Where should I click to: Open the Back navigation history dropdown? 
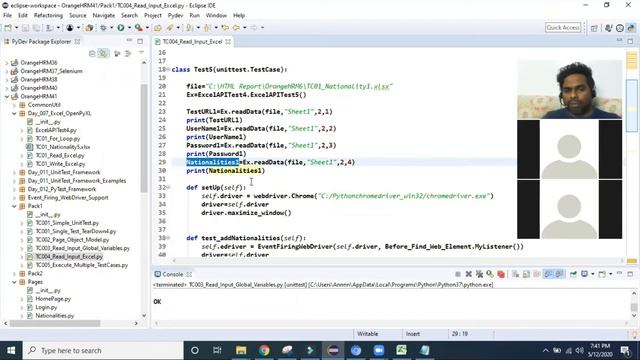coord(244,28)
